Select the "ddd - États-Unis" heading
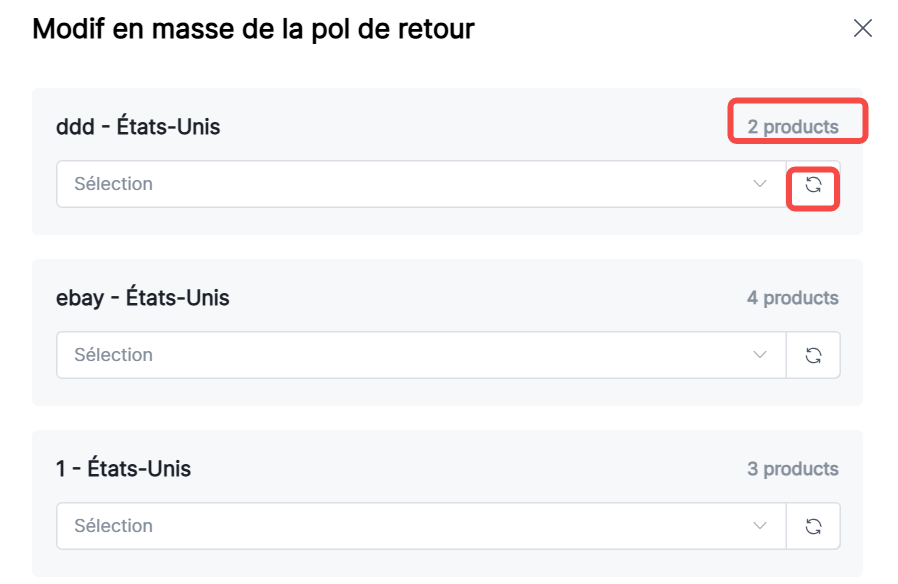The image size is (898, 584). (138, 127)
